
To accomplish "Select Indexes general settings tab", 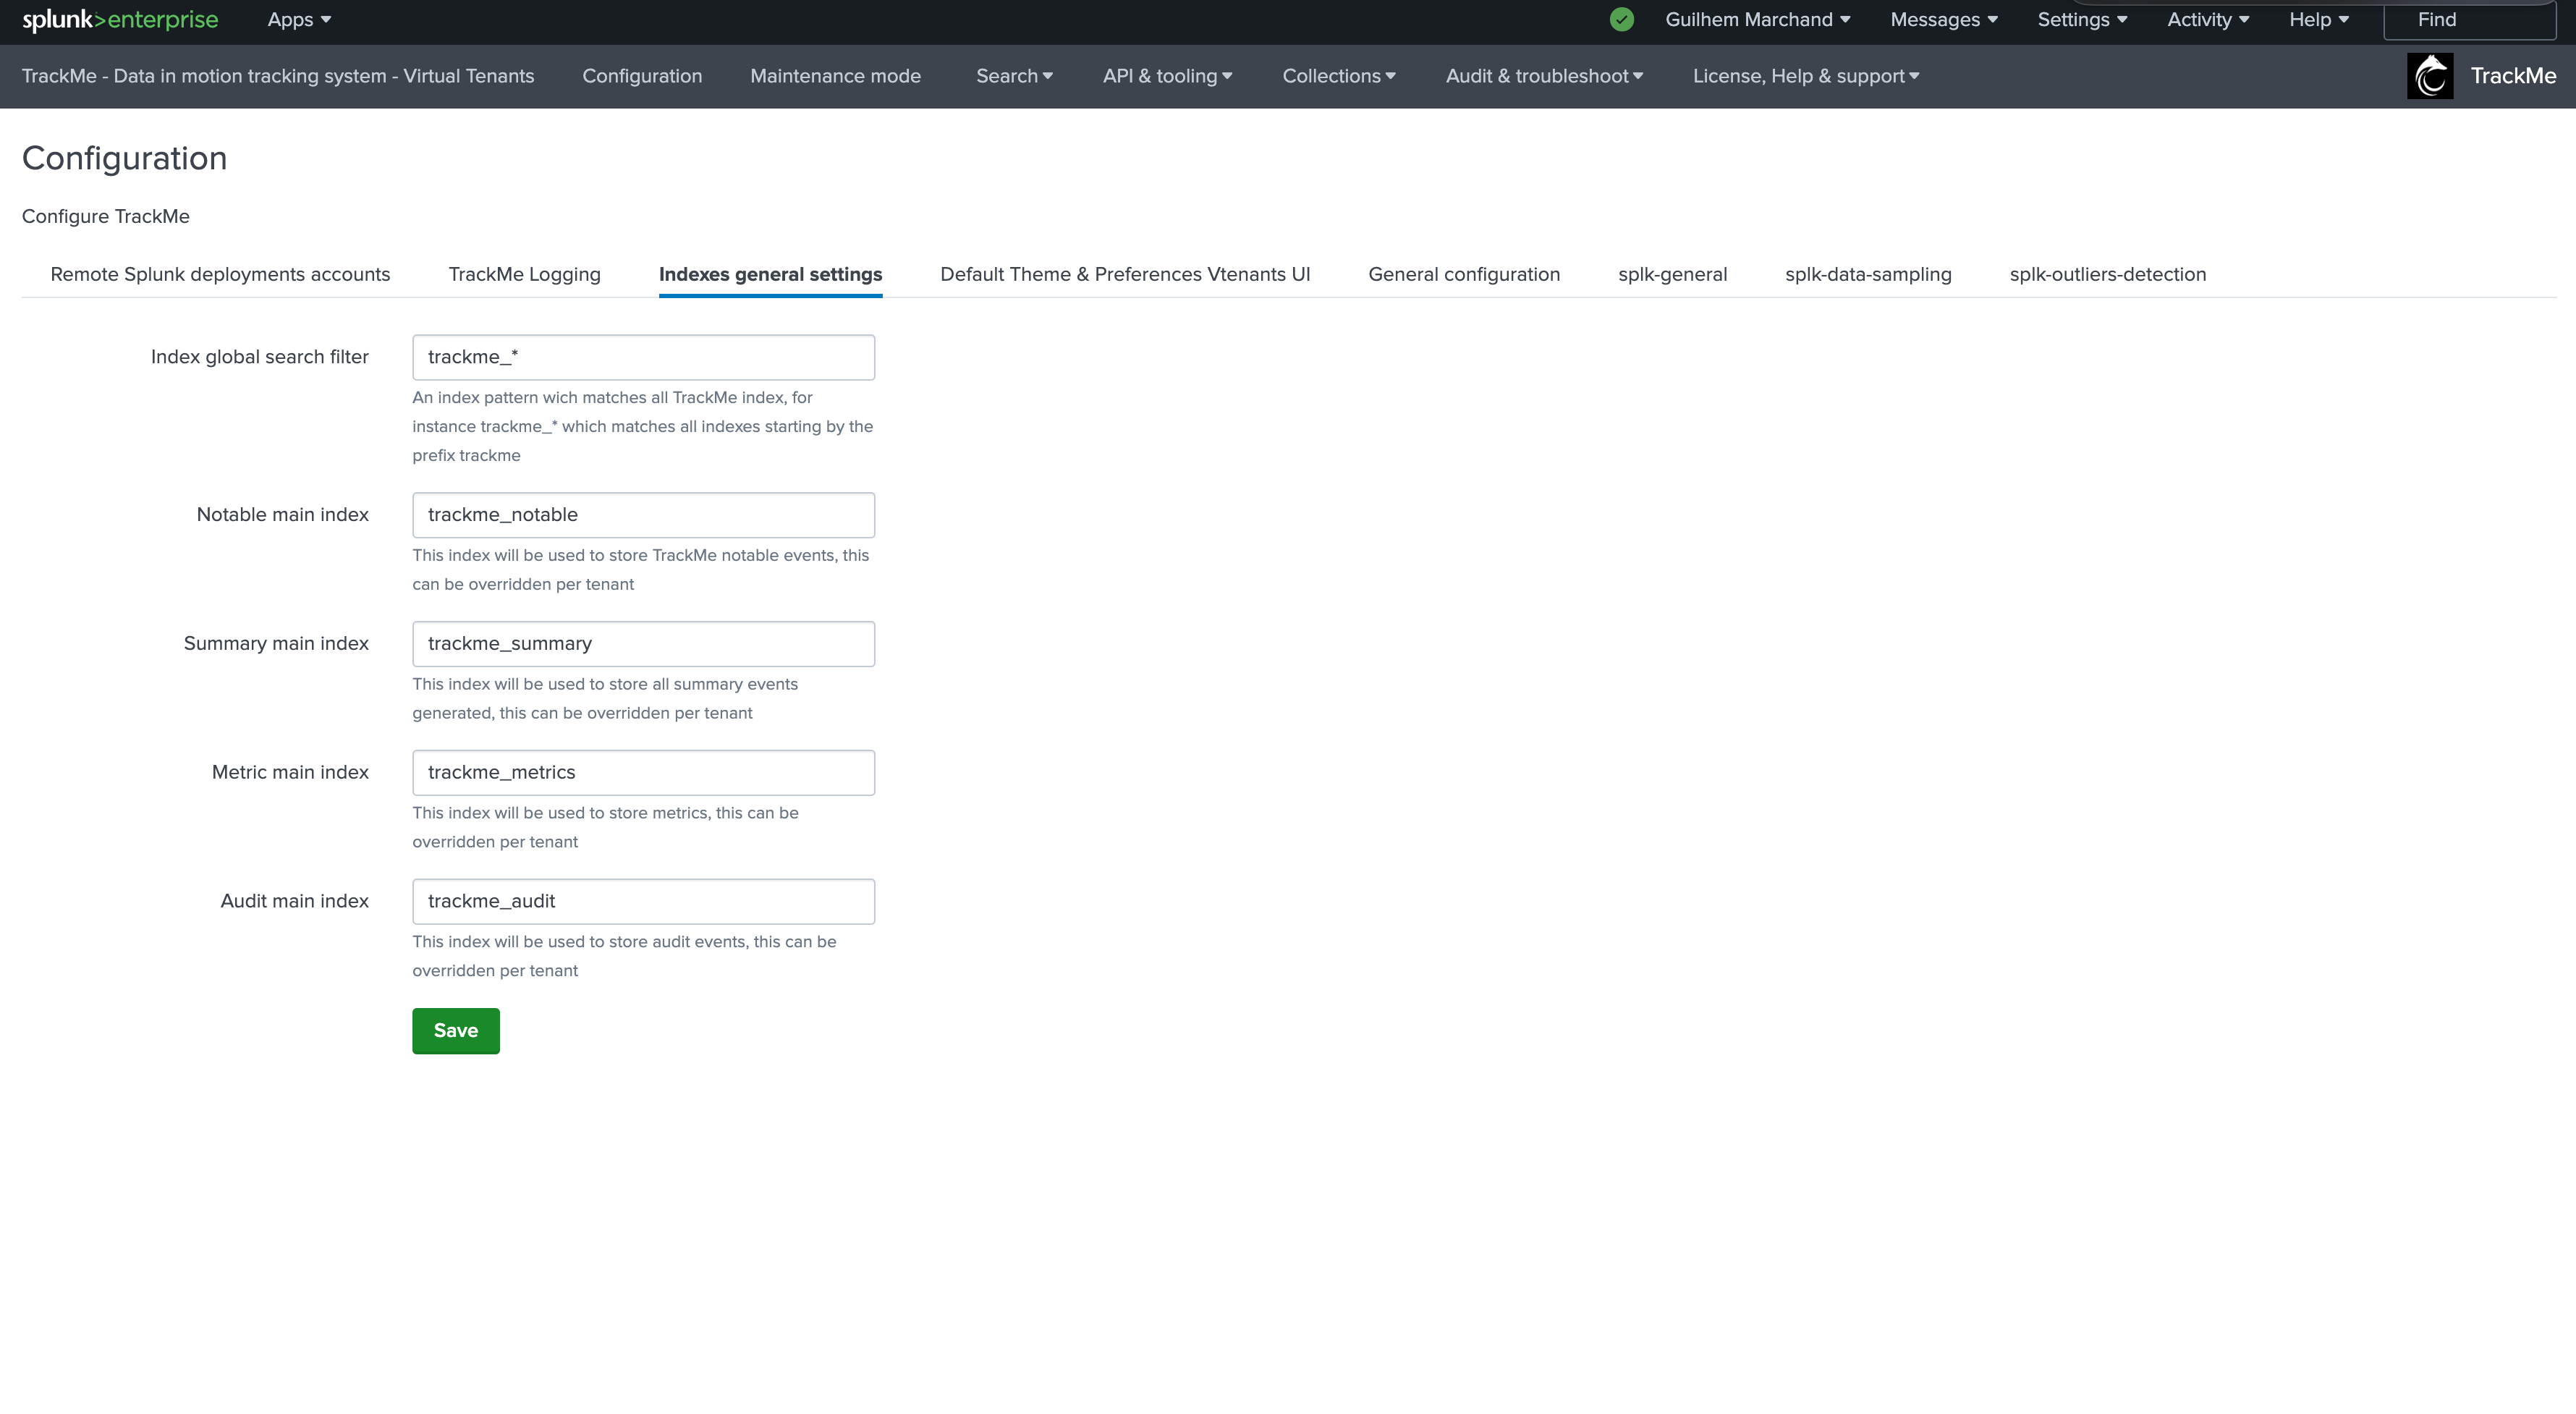I will pyautogui.click(x=770, y=274).
